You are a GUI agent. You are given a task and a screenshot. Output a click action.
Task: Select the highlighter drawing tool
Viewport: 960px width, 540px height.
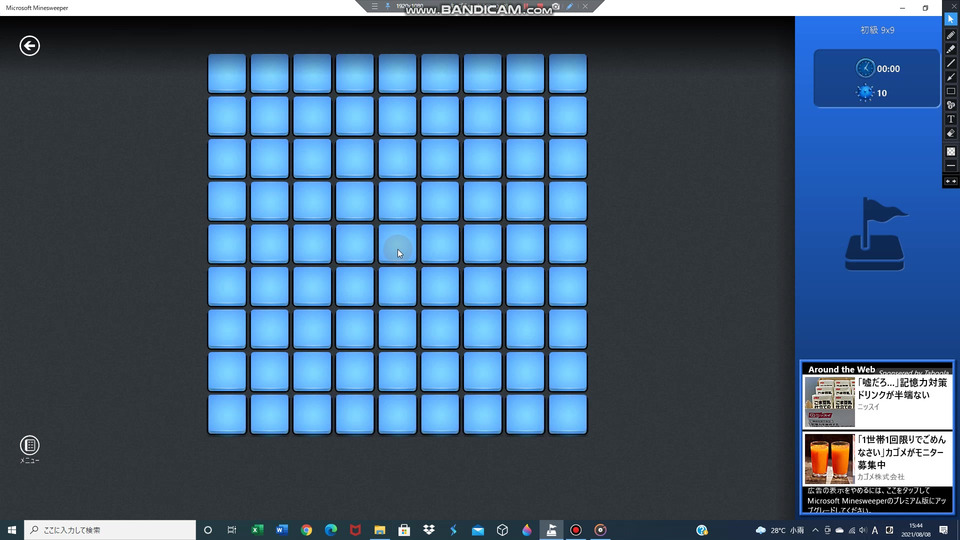(951, 49)
